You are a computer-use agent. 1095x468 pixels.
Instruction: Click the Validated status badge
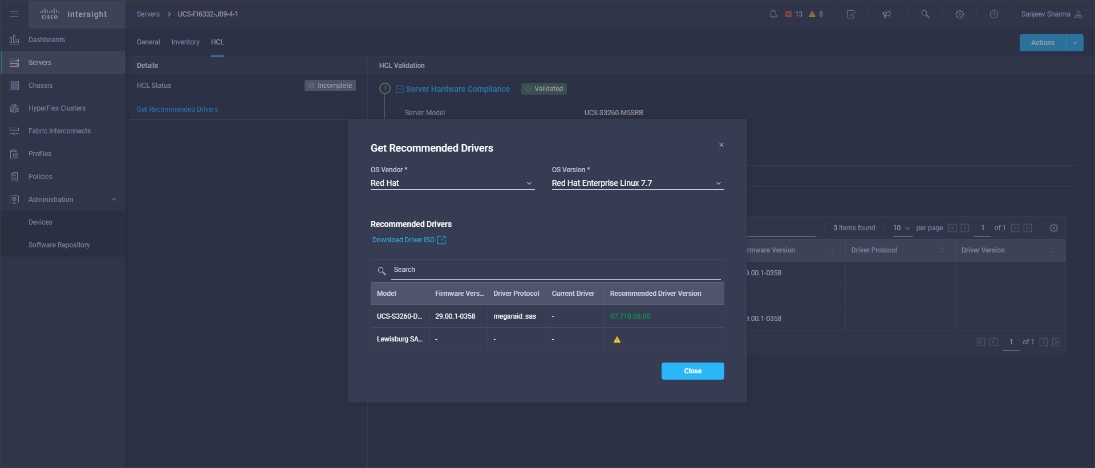[x=544, y=89]
